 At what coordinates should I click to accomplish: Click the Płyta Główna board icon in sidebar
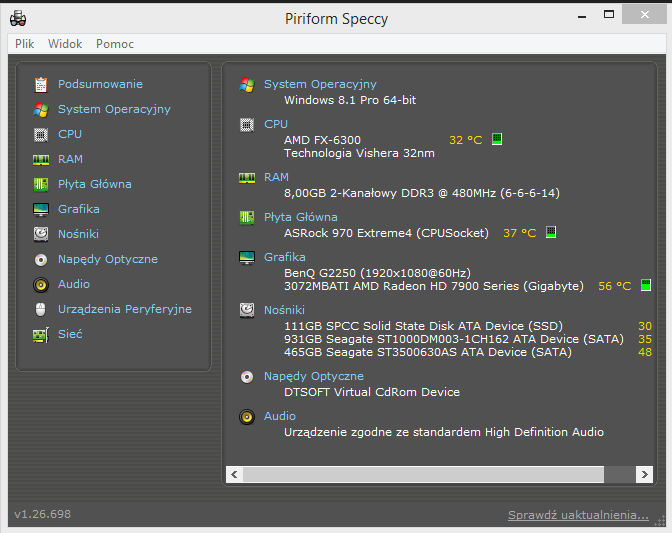tap(41, 184)
